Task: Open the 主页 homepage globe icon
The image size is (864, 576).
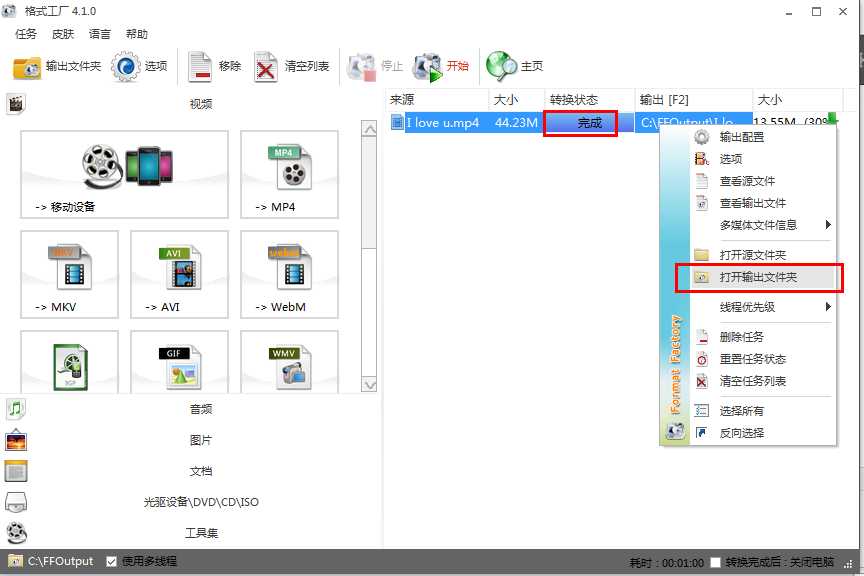Action: [x=501, y=67]
